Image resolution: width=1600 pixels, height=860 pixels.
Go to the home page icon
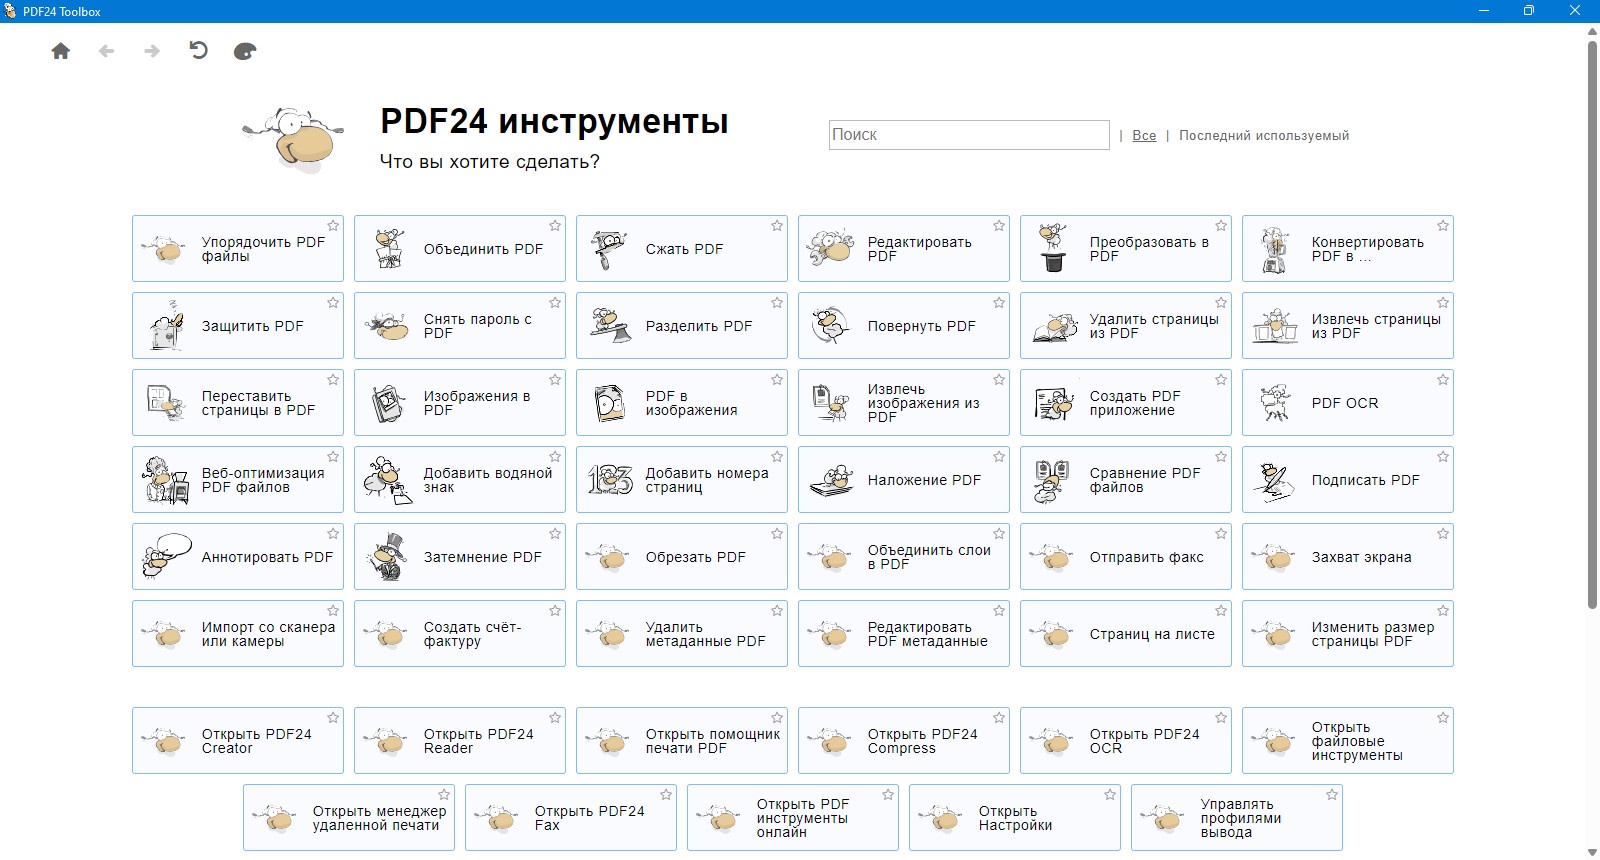pos(61,51)
